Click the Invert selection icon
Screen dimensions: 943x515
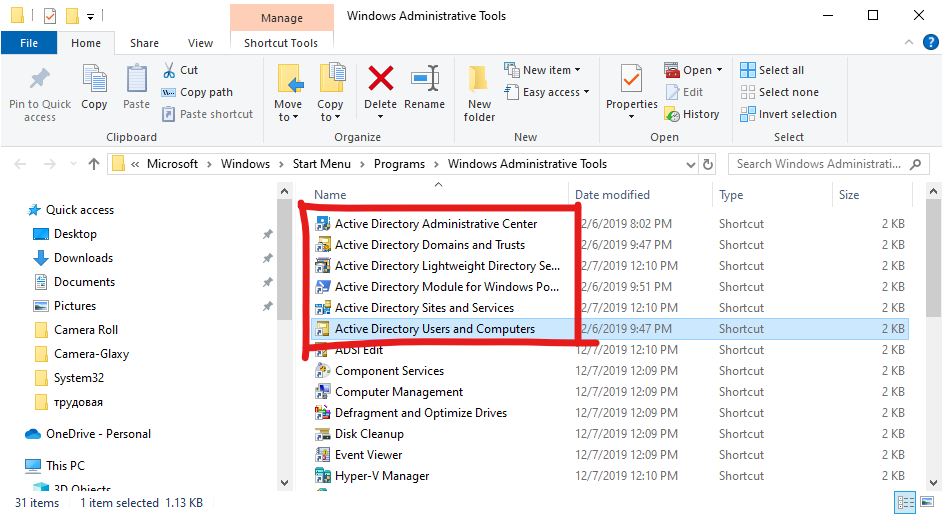point(748,114)
